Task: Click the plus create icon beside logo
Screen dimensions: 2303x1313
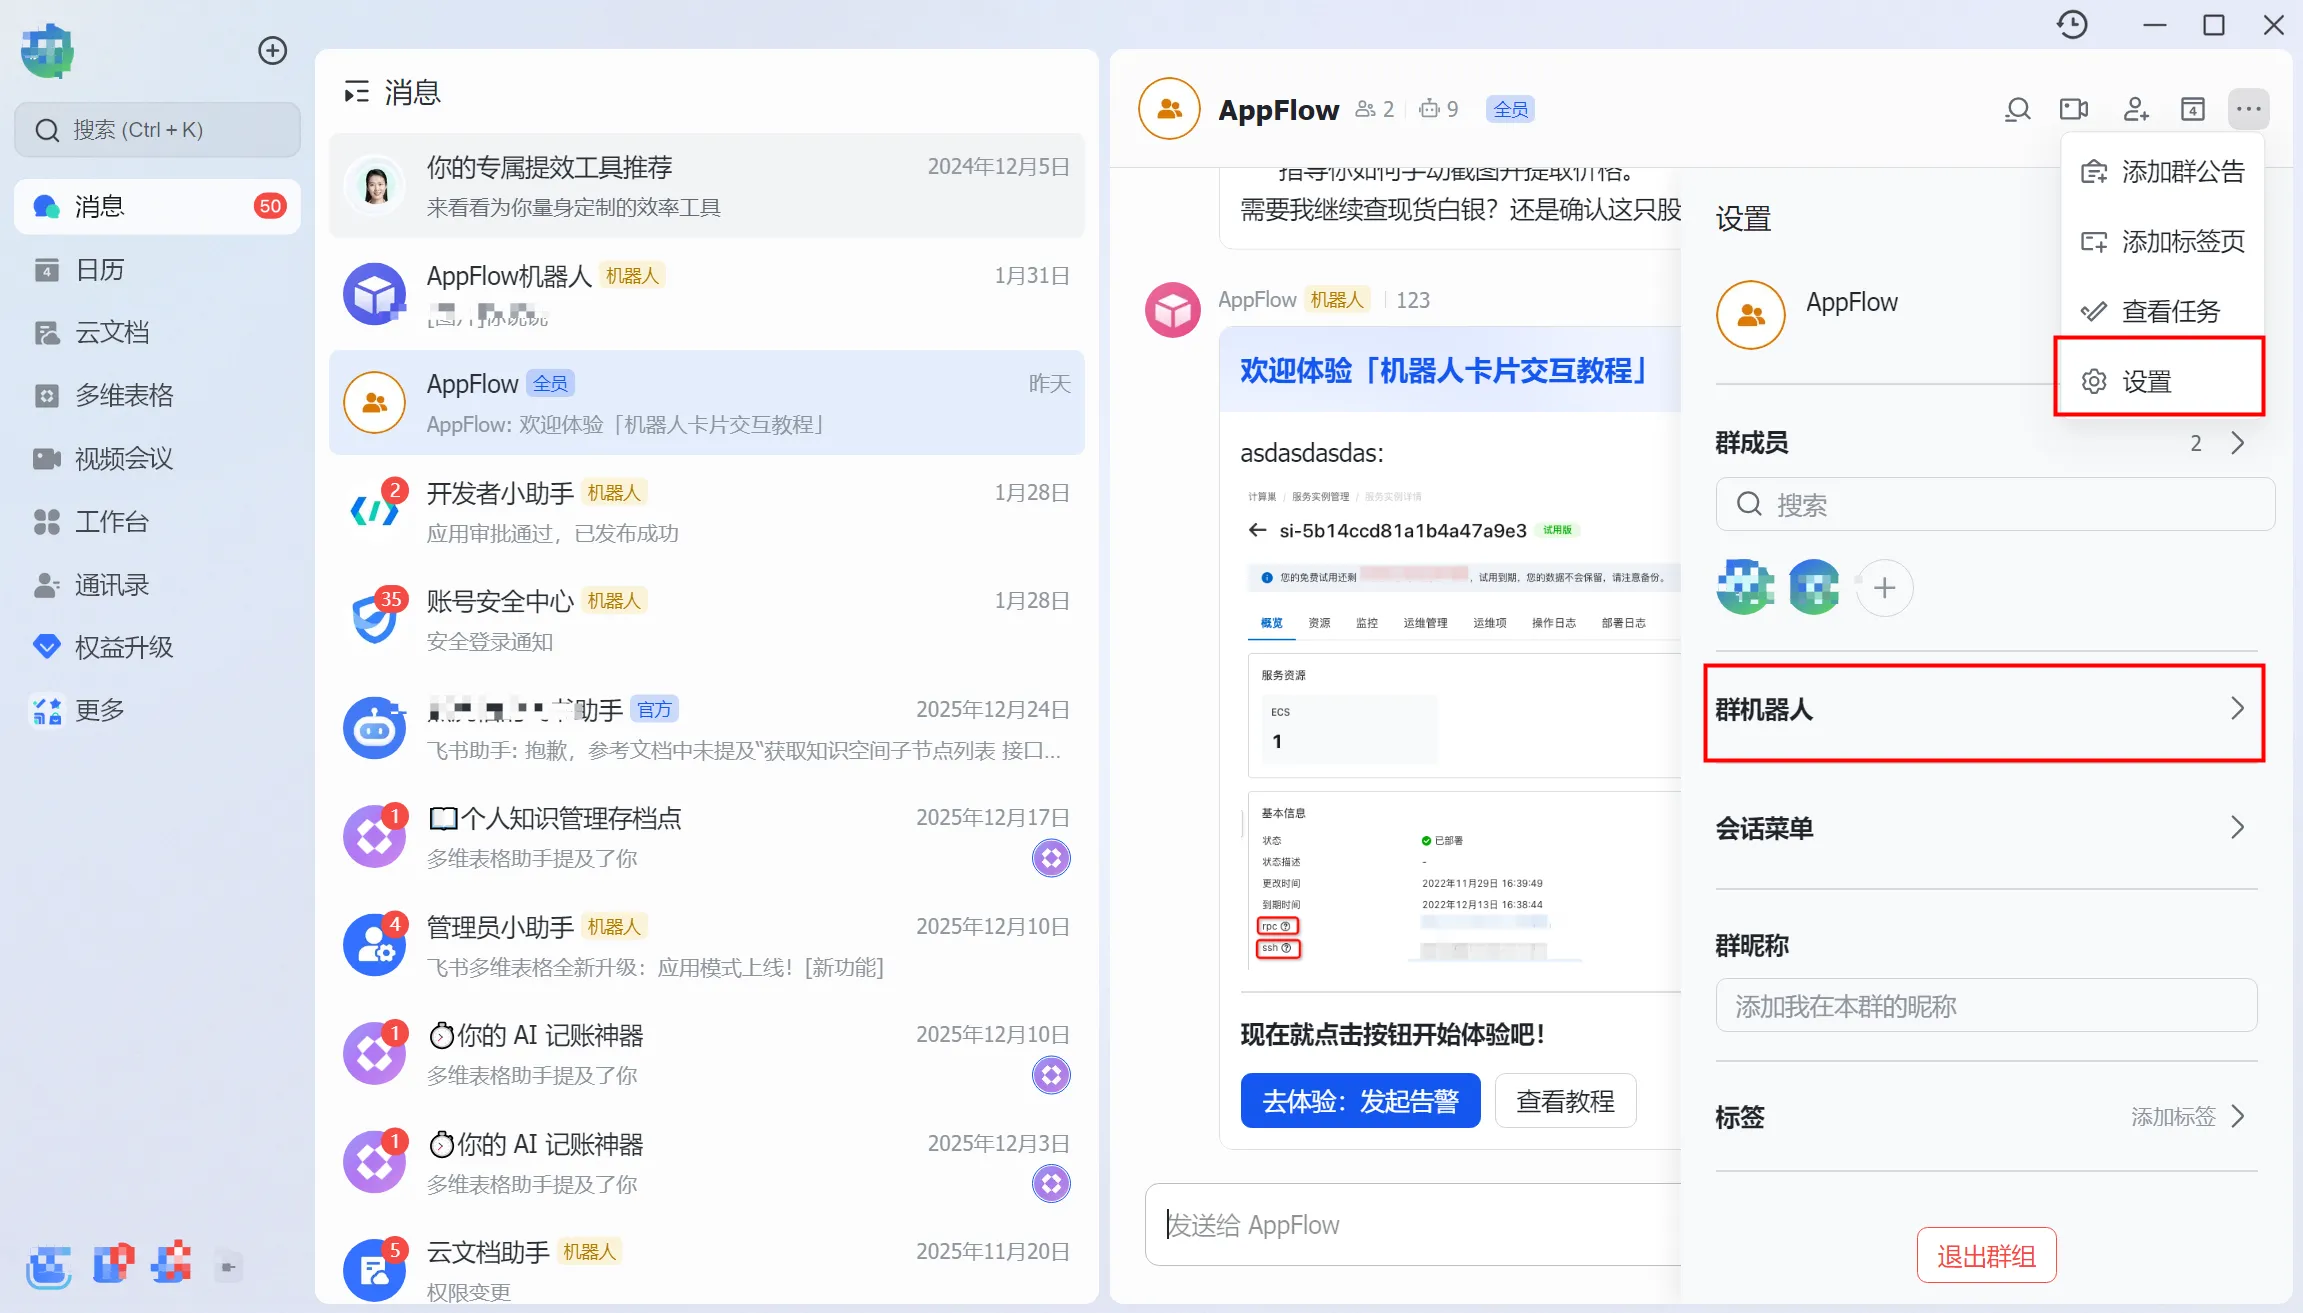Action: tap(272, 51)
